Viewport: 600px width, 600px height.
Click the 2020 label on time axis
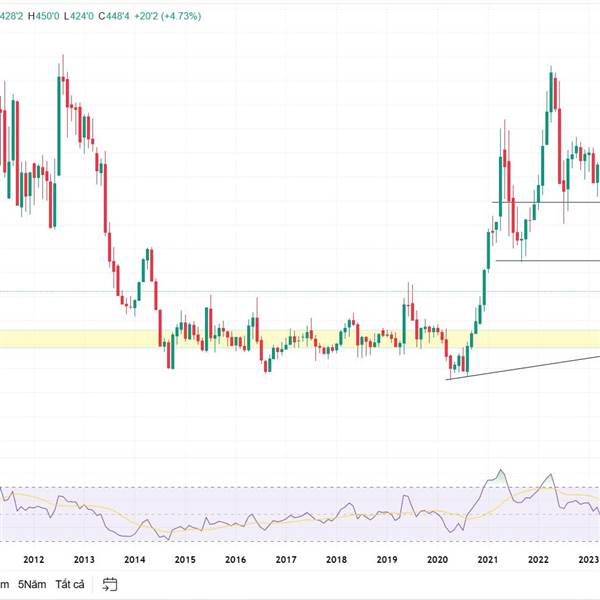[x=437, y=559]
